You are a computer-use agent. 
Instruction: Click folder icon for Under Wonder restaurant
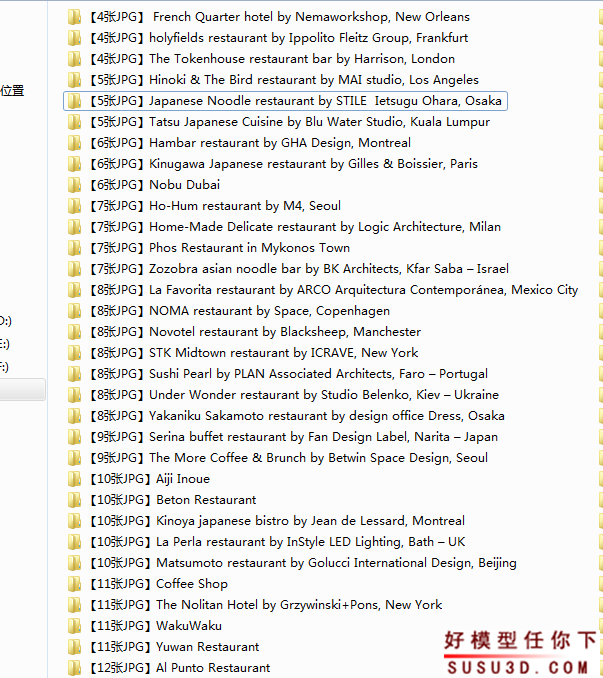tap(74, 395)
